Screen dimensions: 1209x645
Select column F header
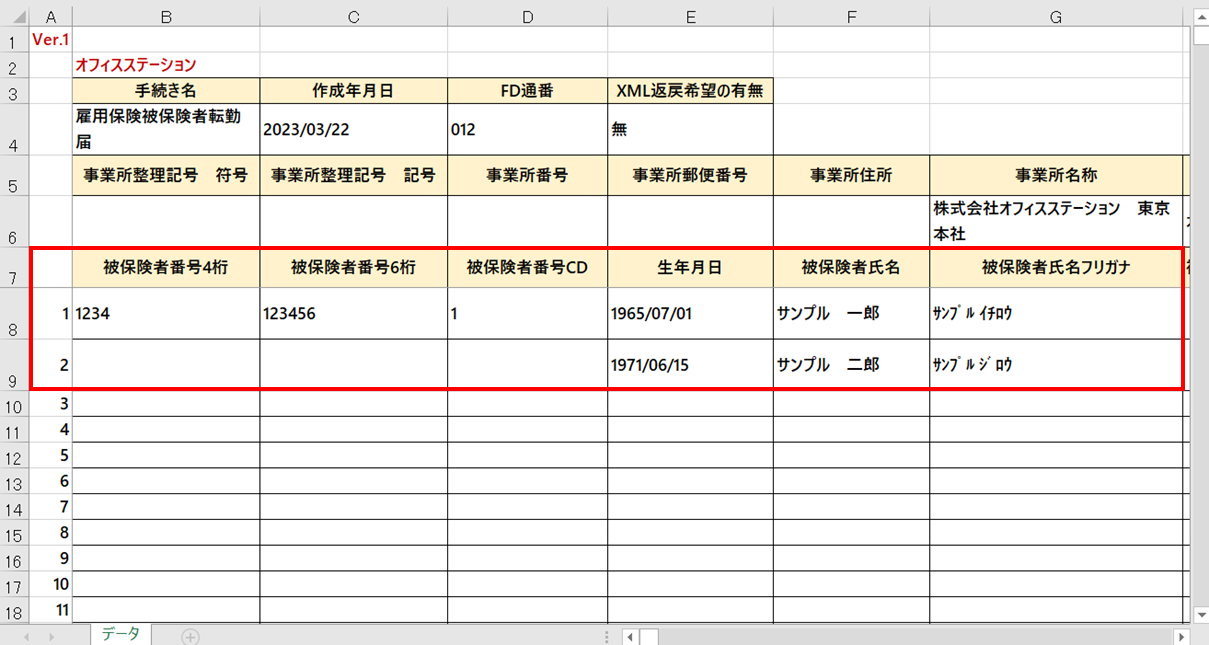851,16
